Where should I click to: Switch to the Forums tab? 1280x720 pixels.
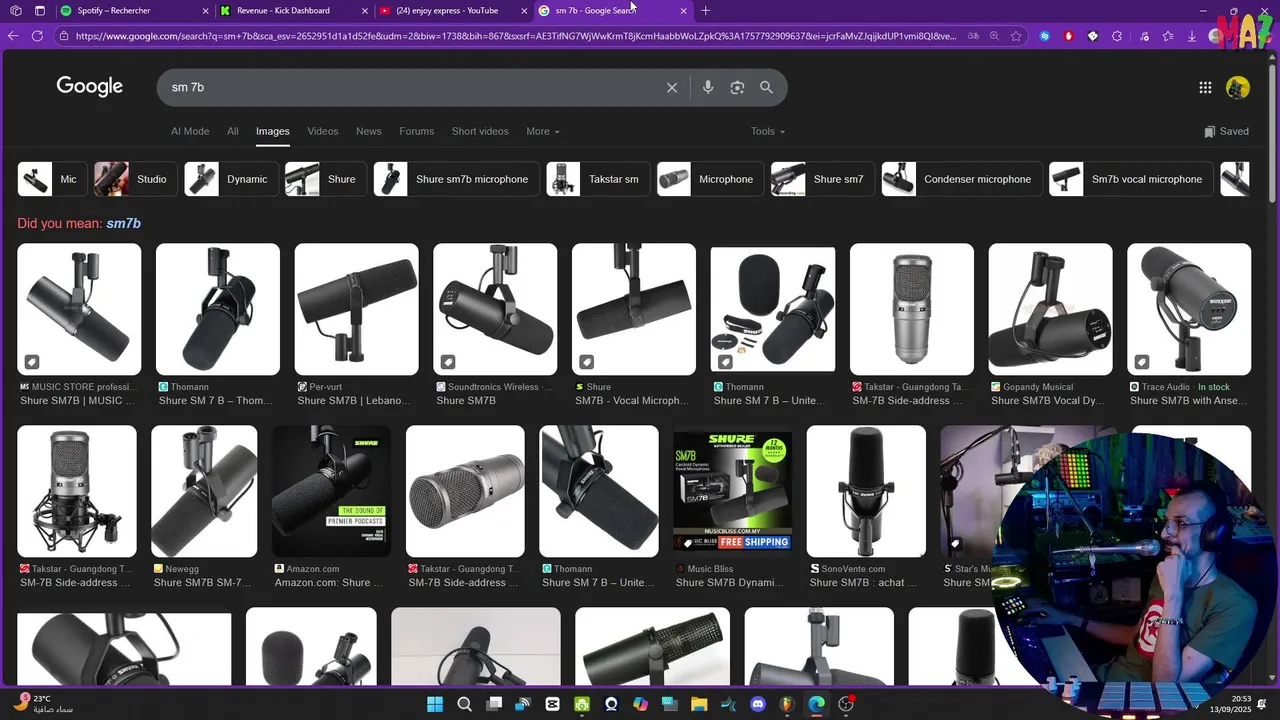coord(417,131)
